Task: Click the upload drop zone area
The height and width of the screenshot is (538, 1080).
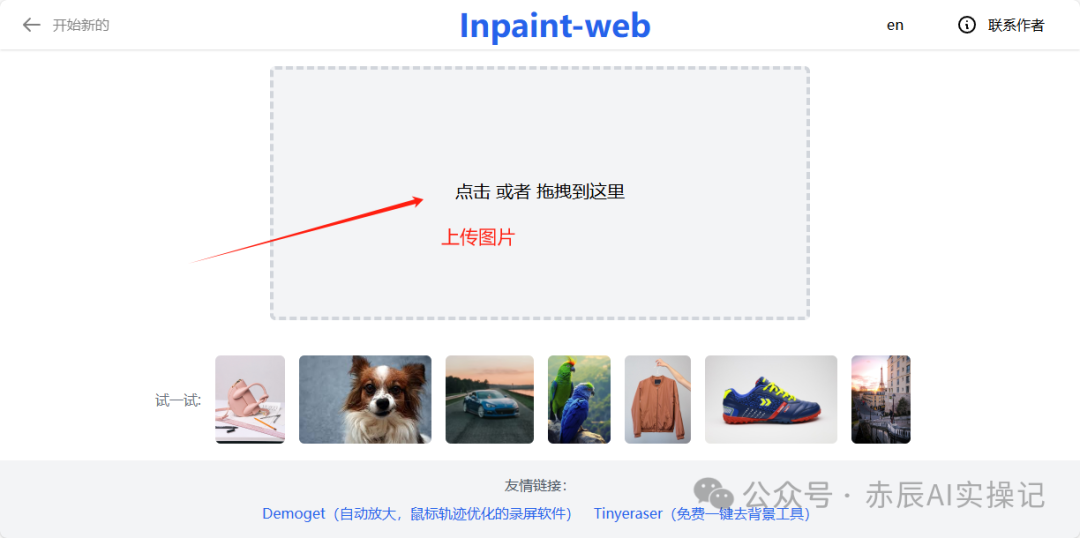Action: [539, 193]
